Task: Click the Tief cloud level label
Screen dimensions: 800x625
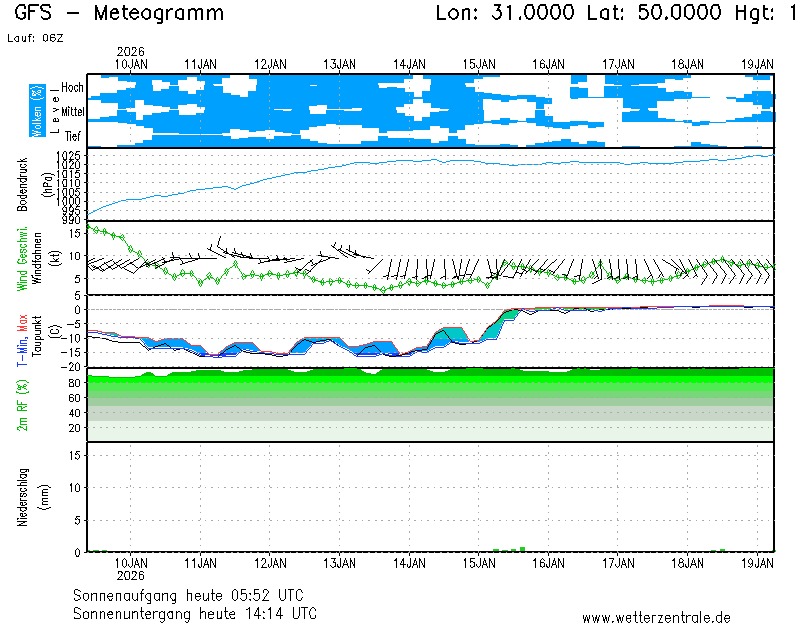Action: click(73, 134)
